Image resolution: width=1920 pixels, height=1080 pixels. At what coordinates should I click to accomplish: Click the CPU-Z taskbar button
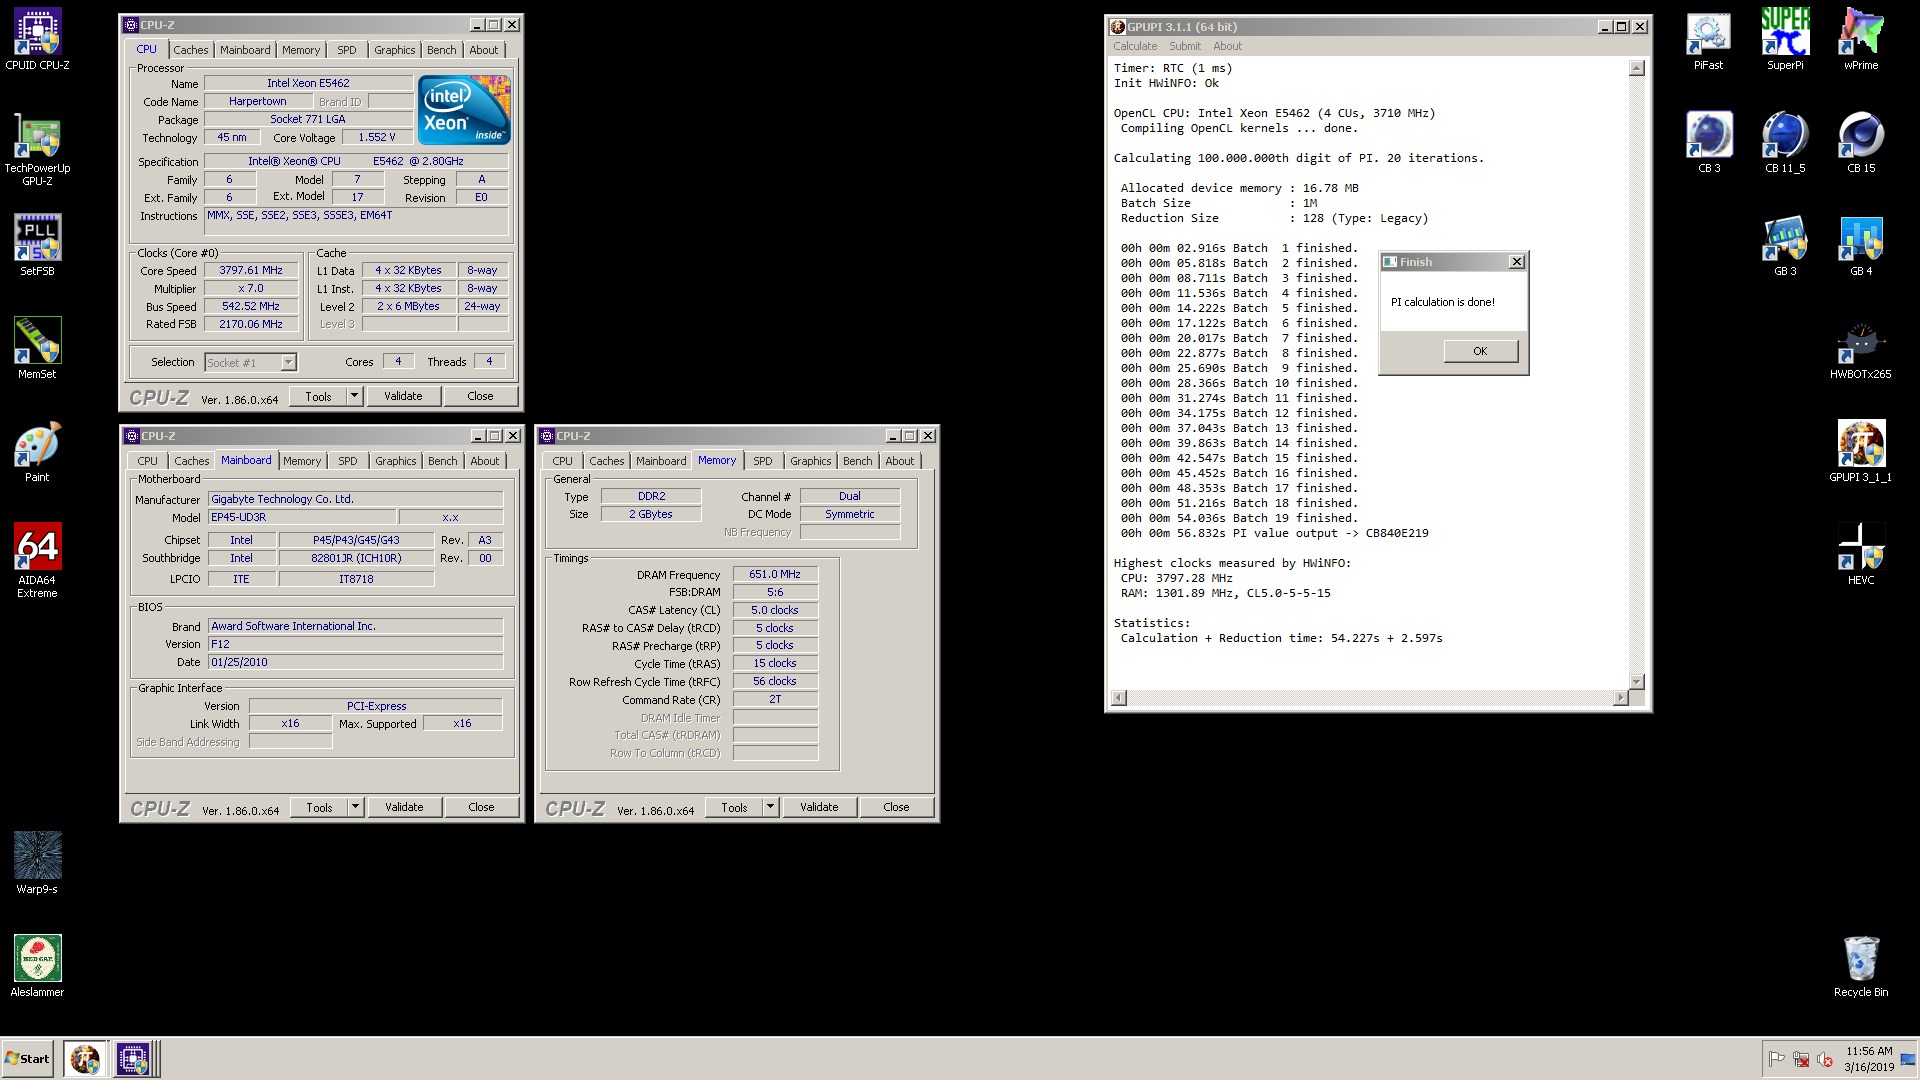pyautogui.click(x=133, y=1059)
